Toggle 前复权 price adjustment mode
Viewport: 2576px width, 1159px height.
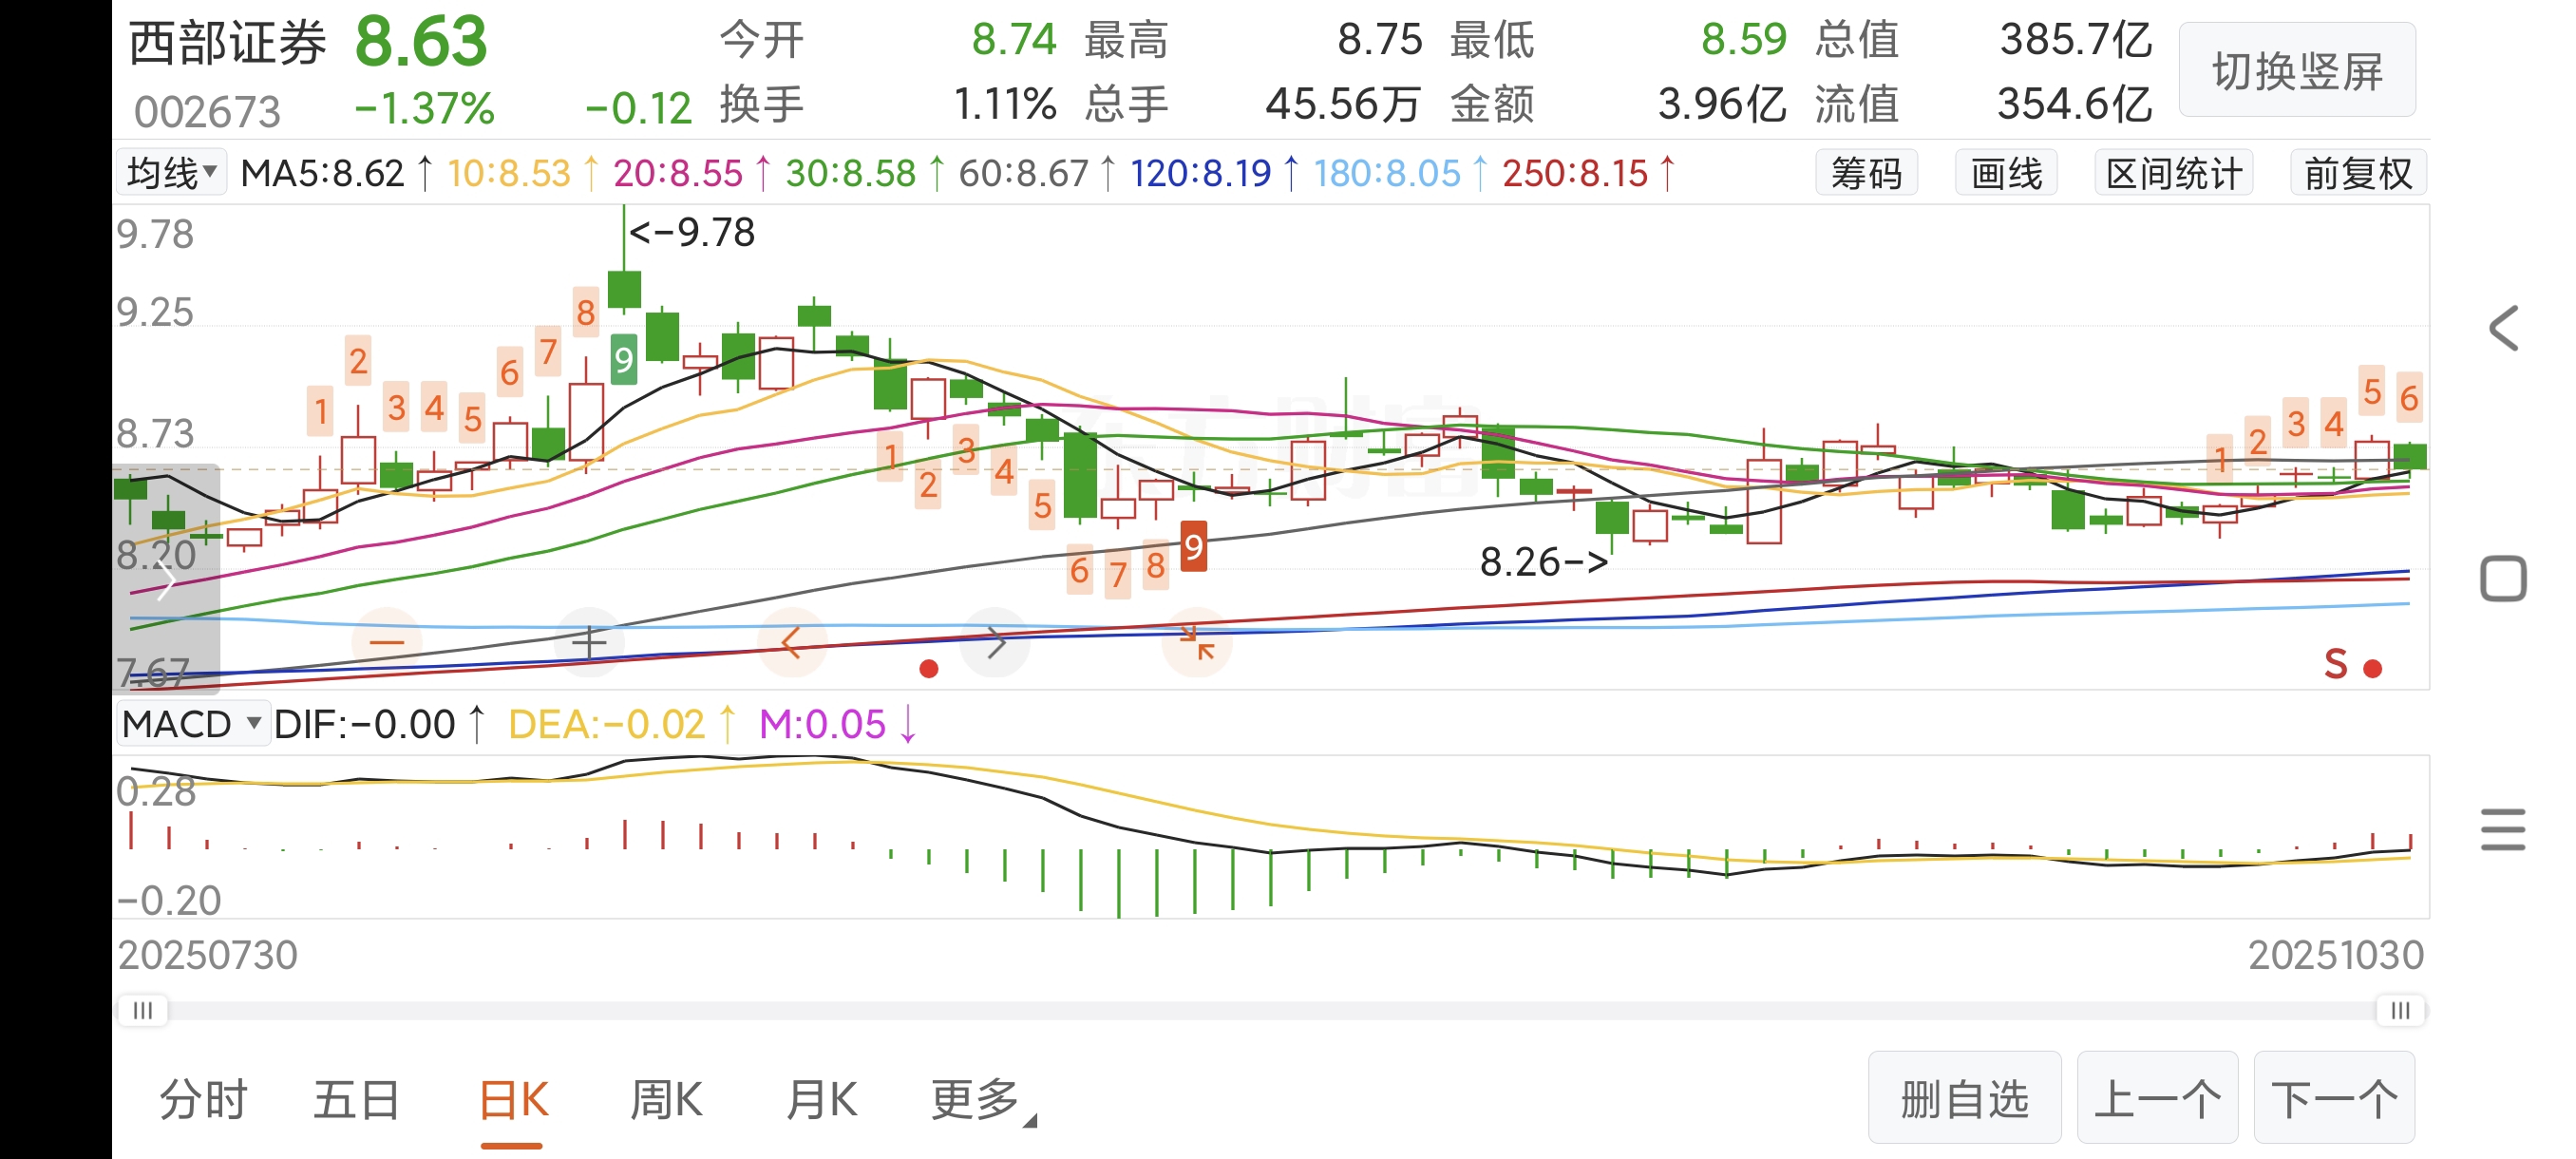pos(2358,174)
